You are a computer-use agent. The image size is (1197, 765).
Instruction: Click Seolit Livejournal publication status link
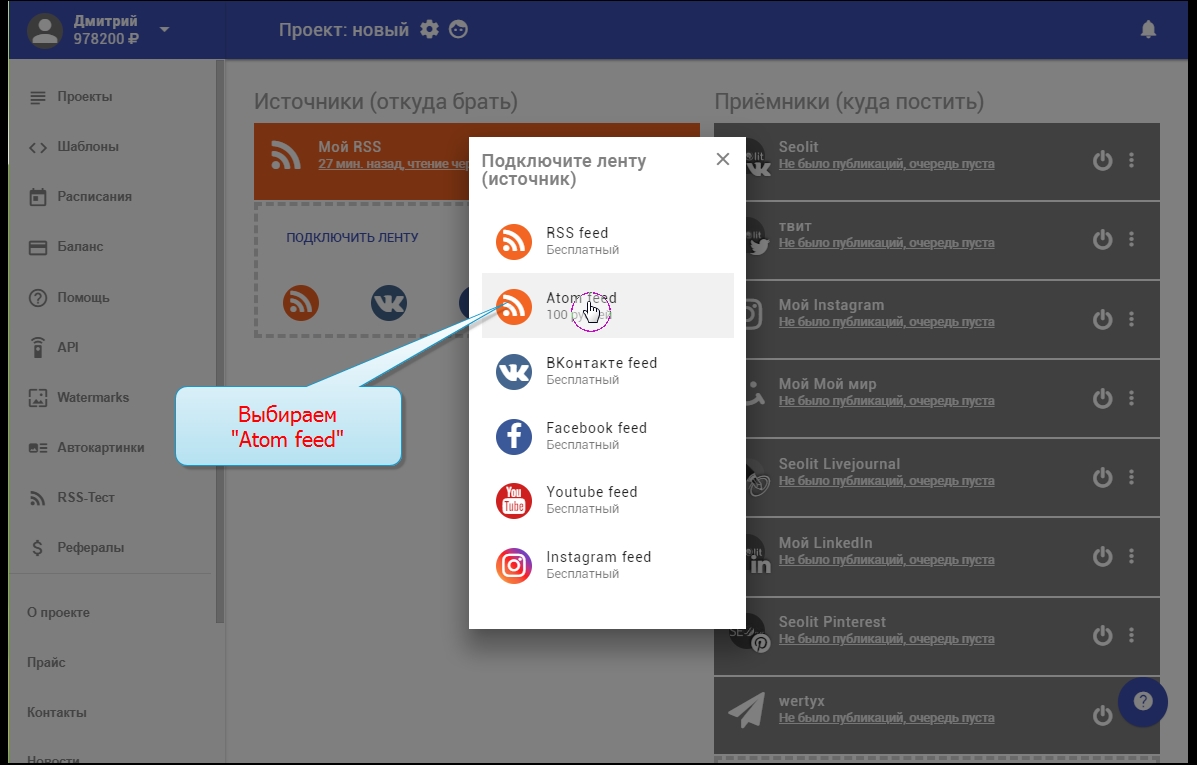pyautogui.click(x=886, y=481)
